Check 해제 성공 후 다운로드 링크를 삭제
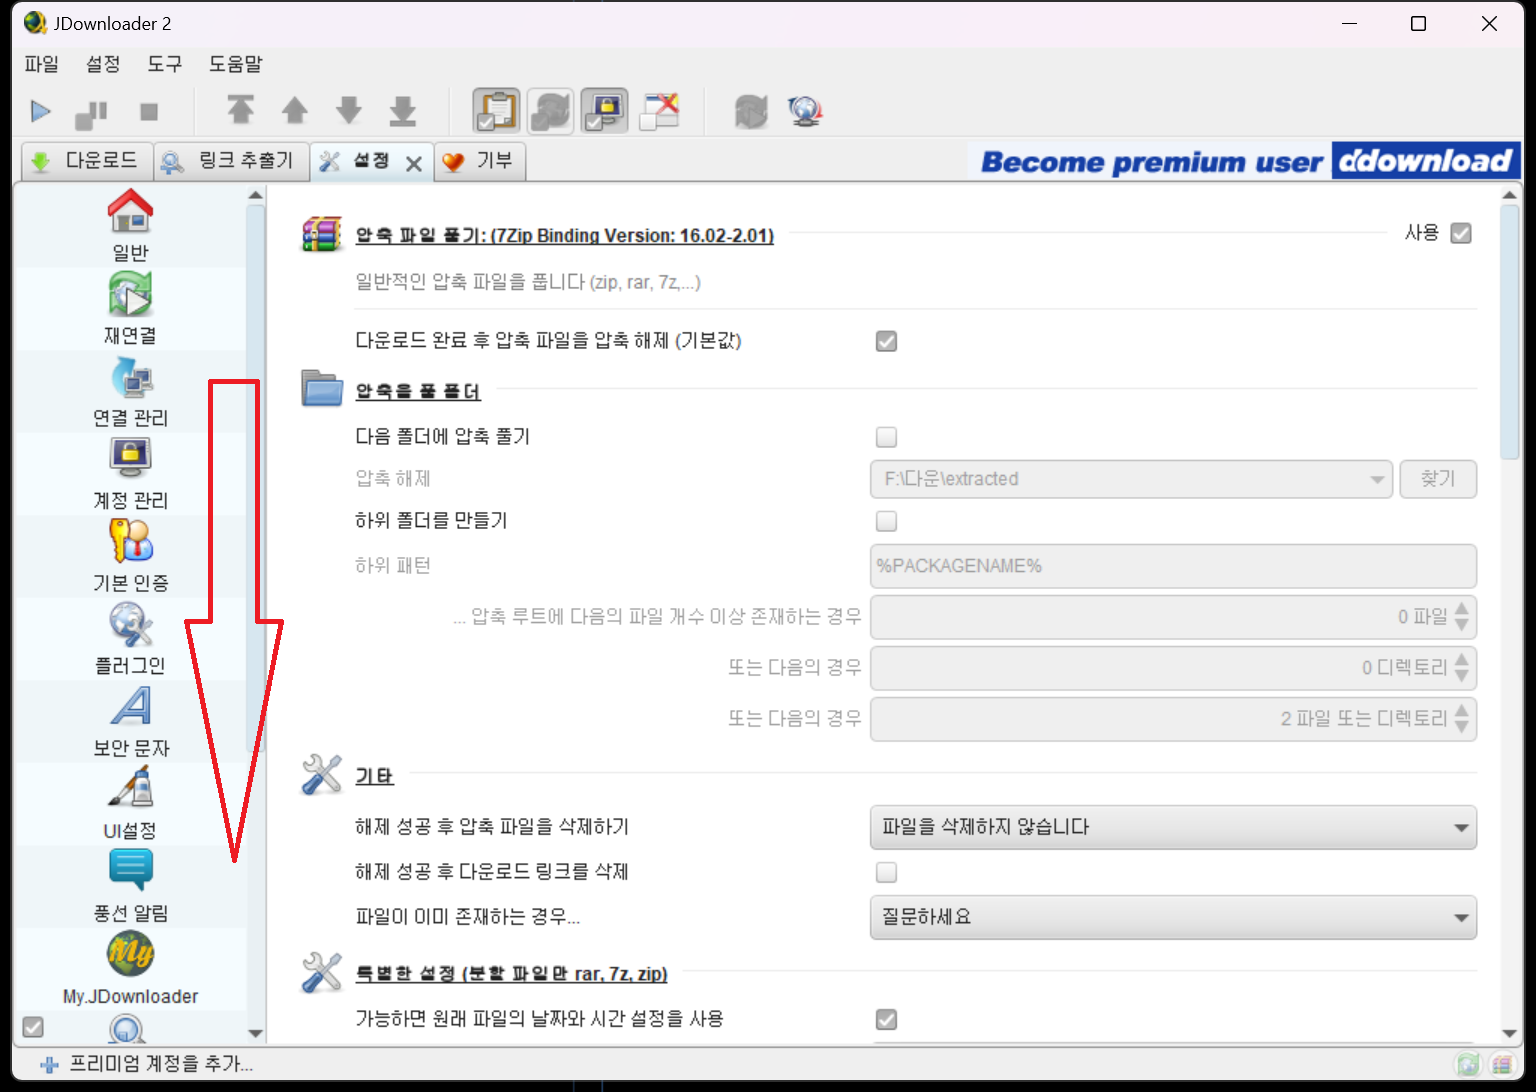The height and width of the screenshot is (1092, 1536). (x=886, y=872)
